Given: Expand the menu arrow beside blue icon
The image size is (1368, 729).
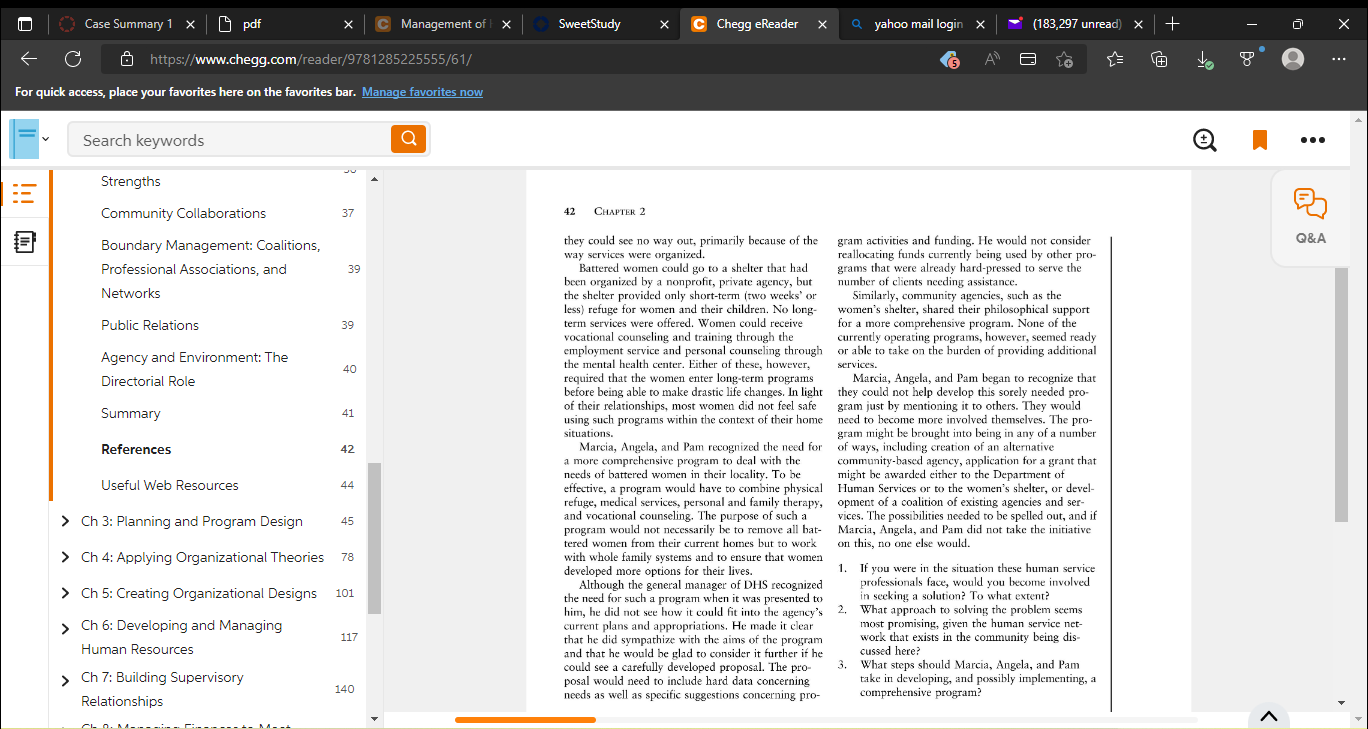Looking at the screenshot, I should [x=45, y=139].
